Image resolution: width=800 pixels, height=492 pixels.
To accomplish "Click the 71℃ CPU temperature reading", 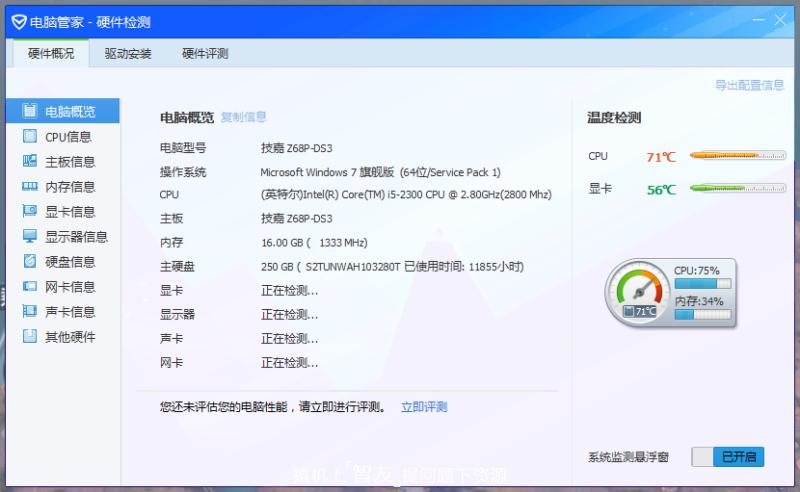I will pos(661,157).
